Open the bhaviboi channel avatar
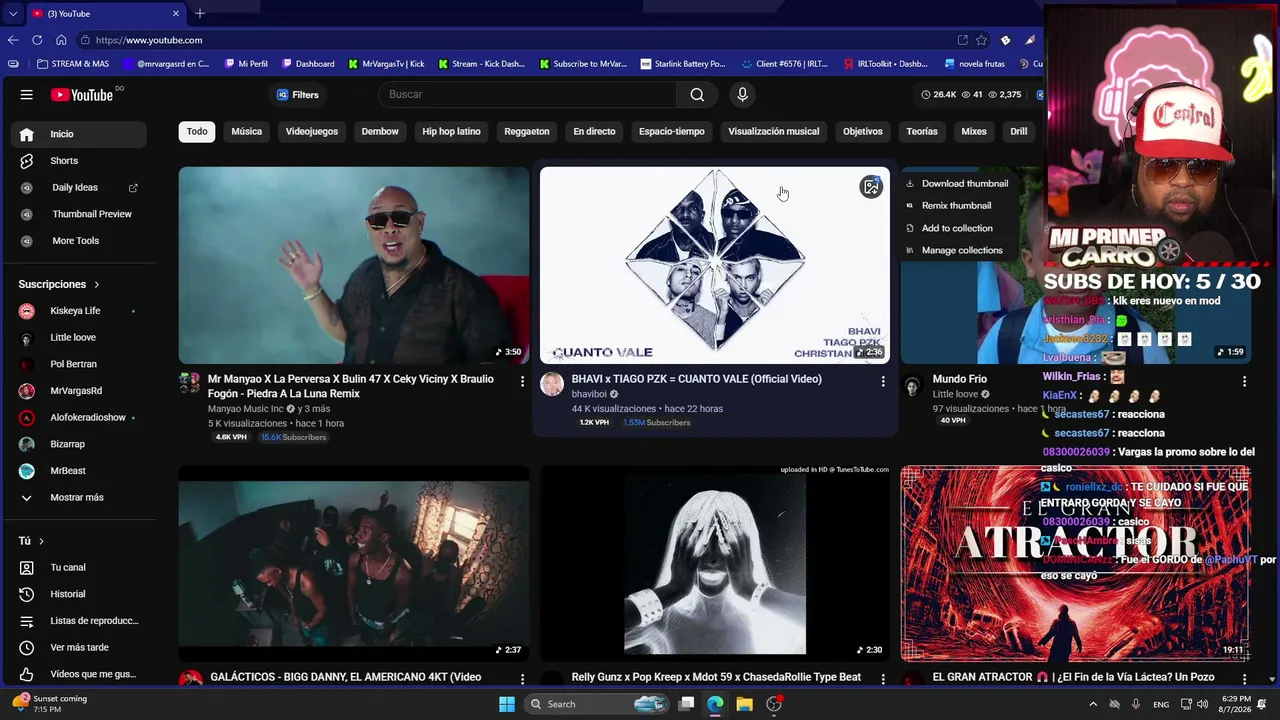The width and height of the screenshot is (1280, 720). [552, 385]
